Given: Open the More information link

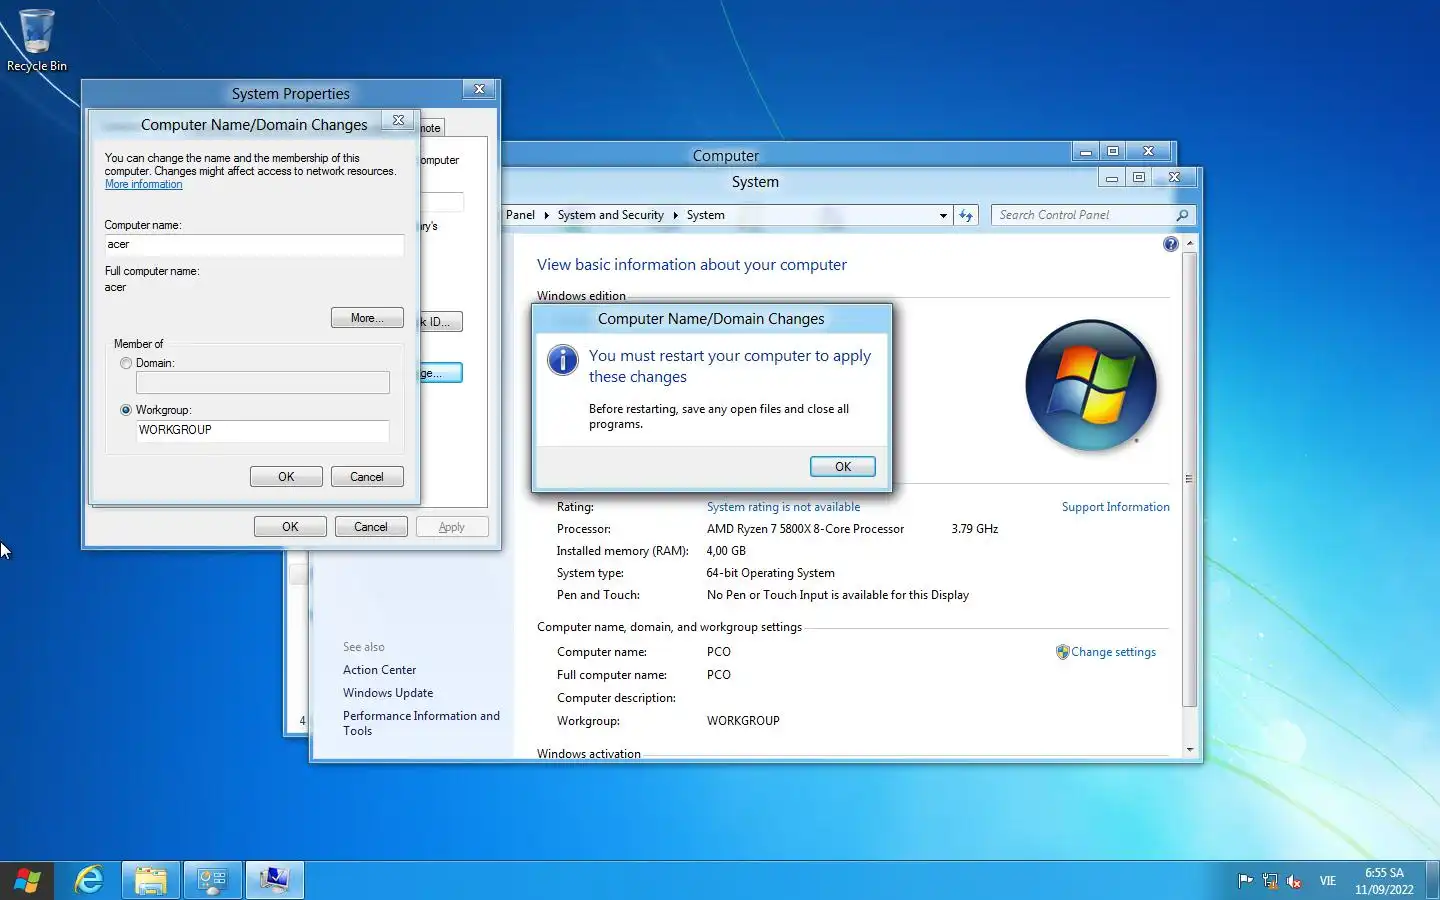Looking at the screenshot, I should [x=144, y=185].
